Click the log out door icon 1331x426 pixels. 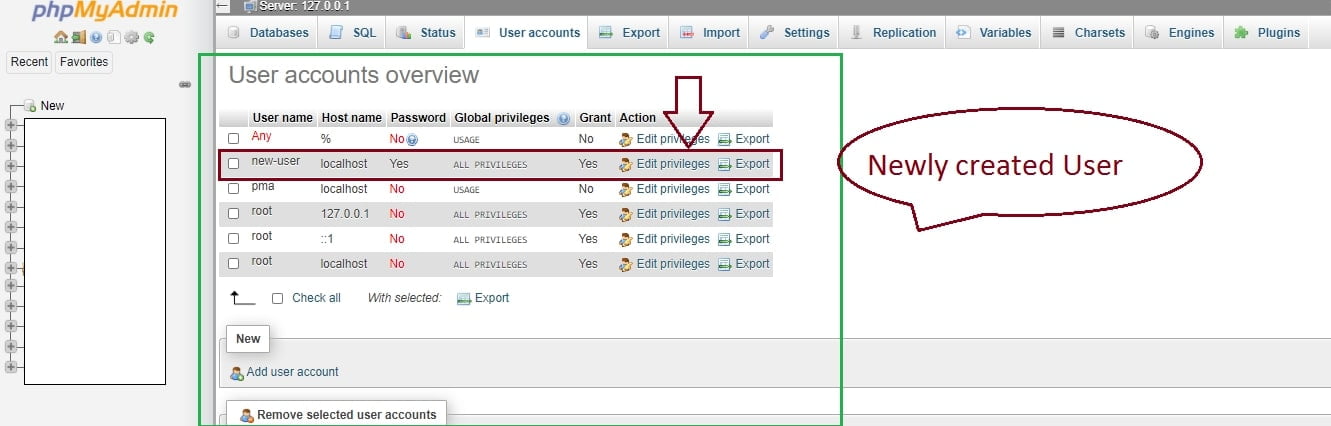click(x=78, y=37)
